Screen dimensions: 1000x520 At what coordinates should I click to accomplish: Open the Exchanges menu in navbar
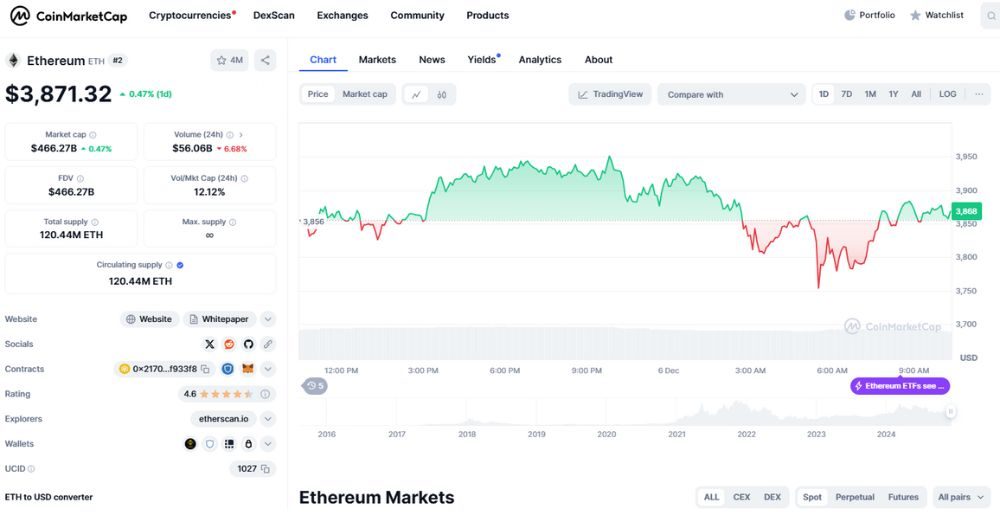coord(342,15)
